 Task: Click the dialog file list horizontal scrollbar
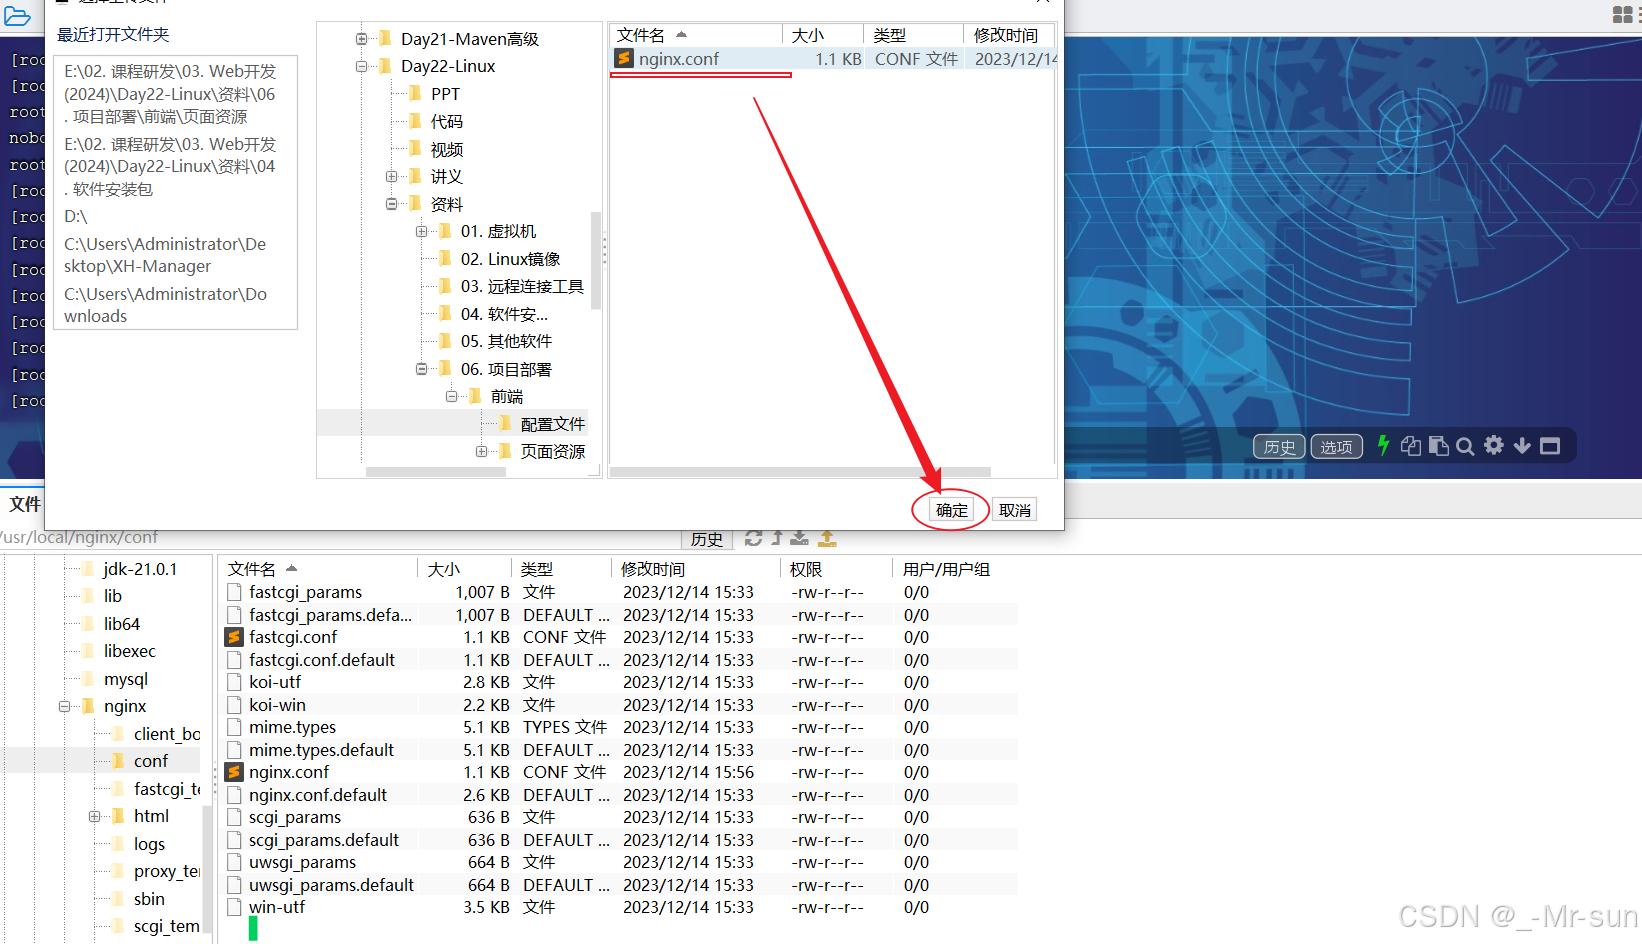(800, 472)
